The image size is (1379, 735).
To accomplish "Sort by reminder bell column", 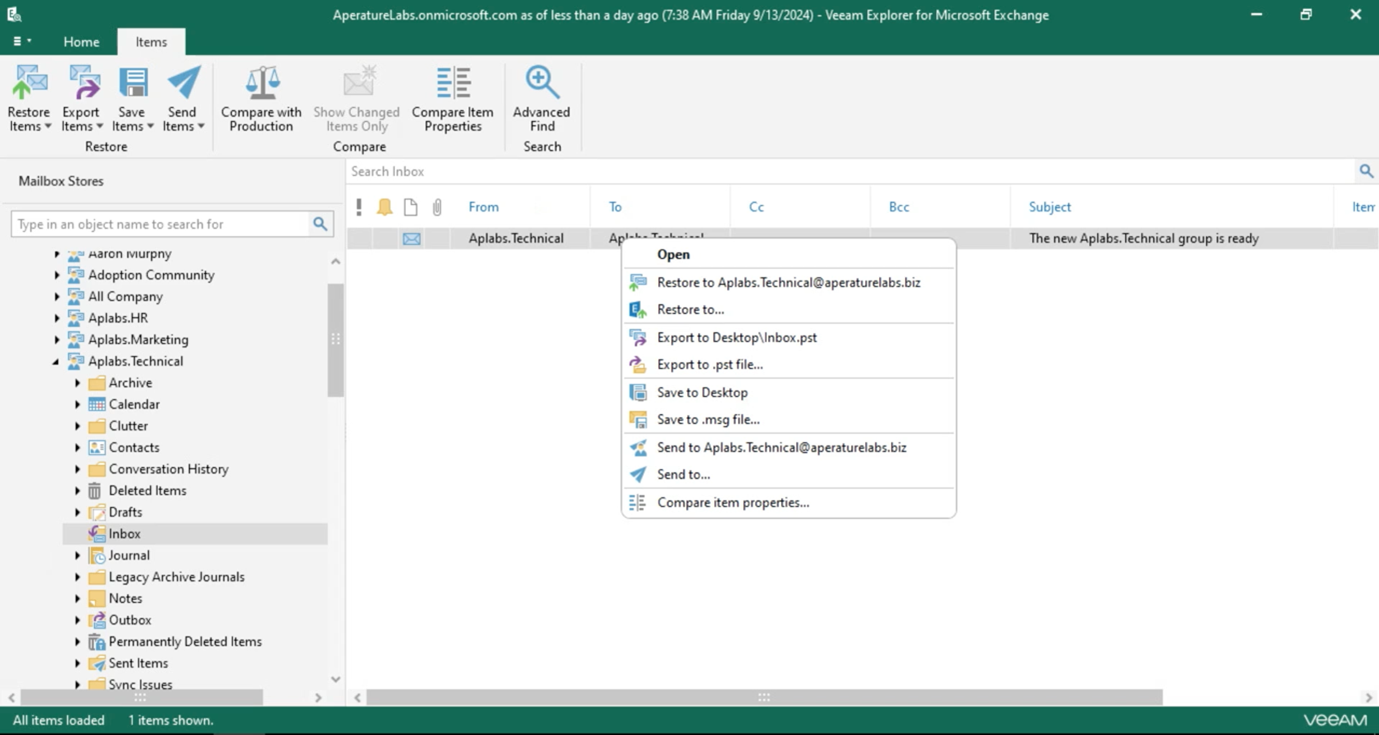I will coord(384,207).
